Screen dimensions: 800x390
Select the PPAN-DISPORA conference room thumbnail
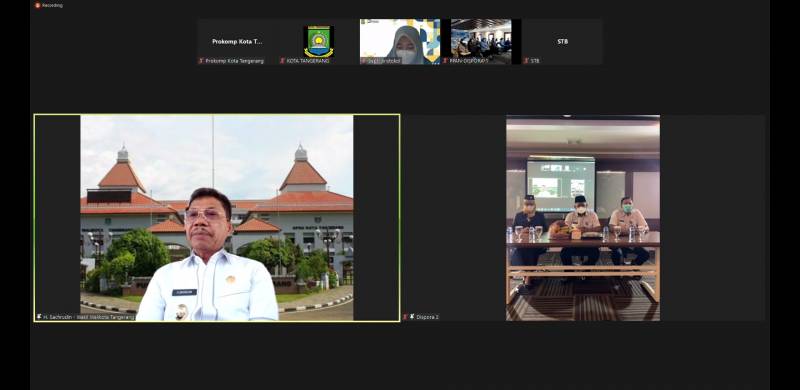[481, 42]
